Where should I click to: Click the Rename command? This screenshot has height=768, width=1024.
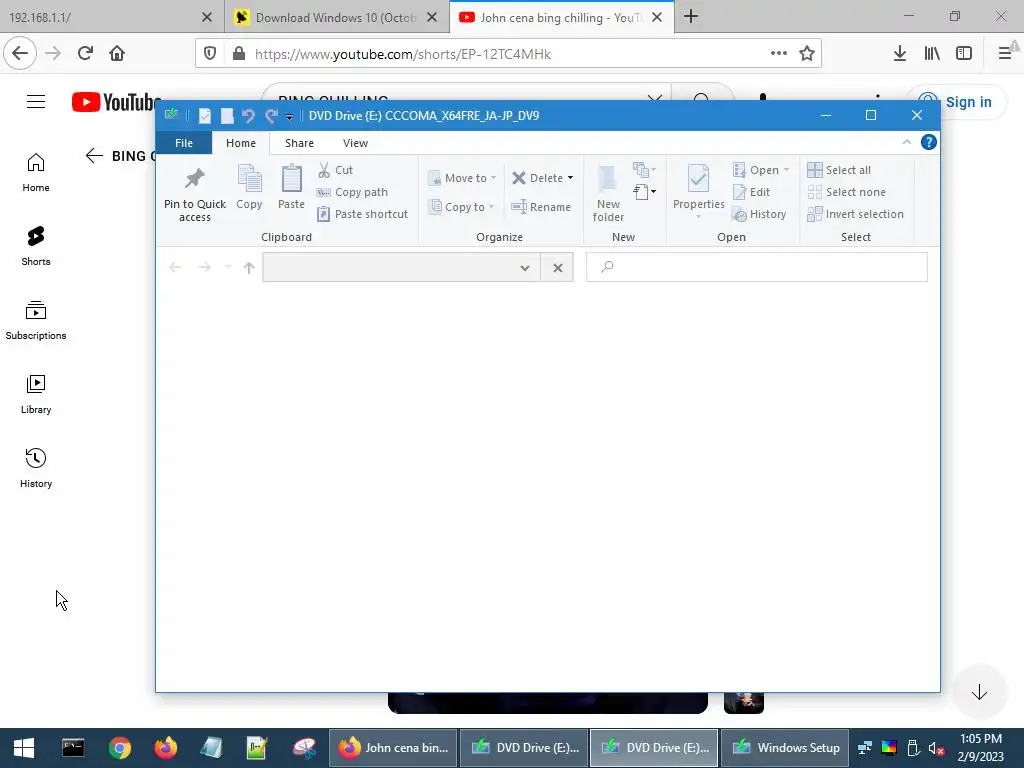pyautogui.click(x=541, y=206)
